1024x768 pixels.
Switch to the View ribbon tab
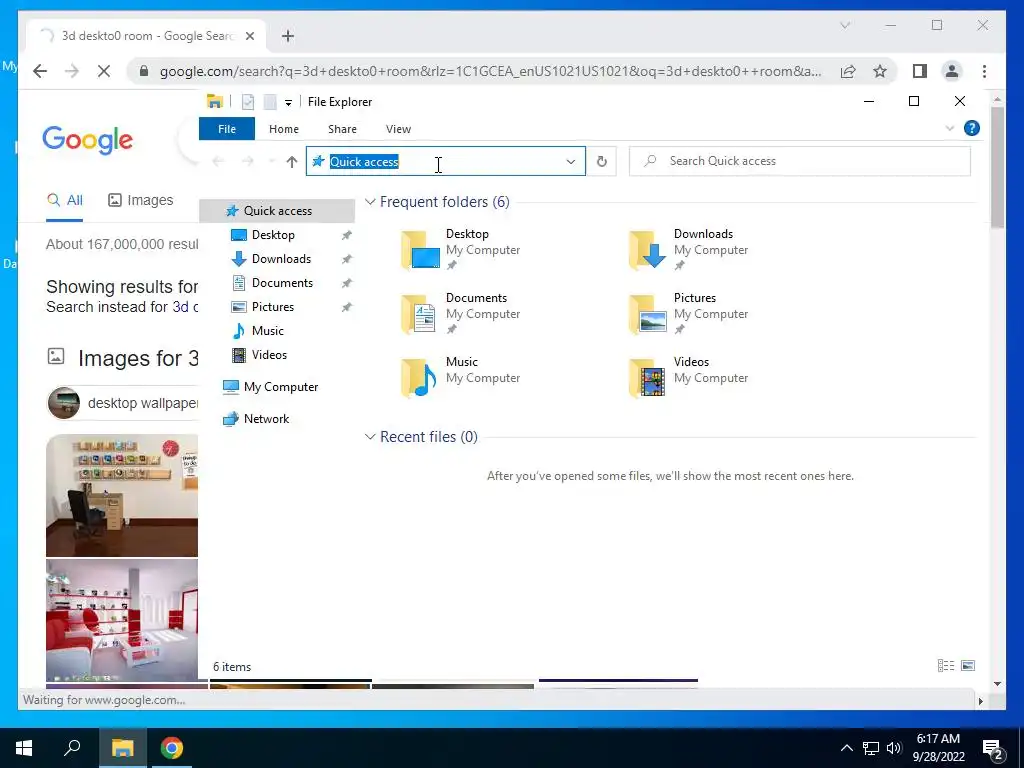(x=398, y=129)
